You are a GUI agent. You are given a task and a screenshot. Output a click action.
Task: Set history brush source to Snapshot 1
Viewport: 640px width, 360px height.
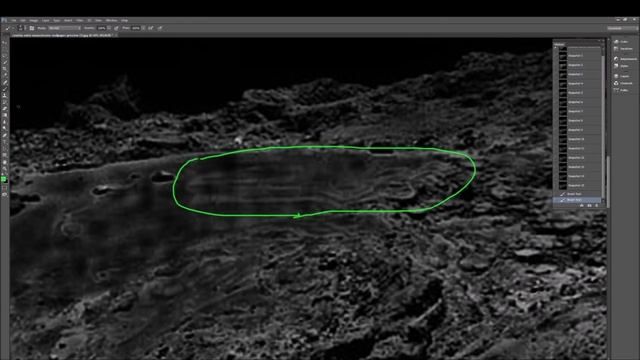tap(556, 56)
